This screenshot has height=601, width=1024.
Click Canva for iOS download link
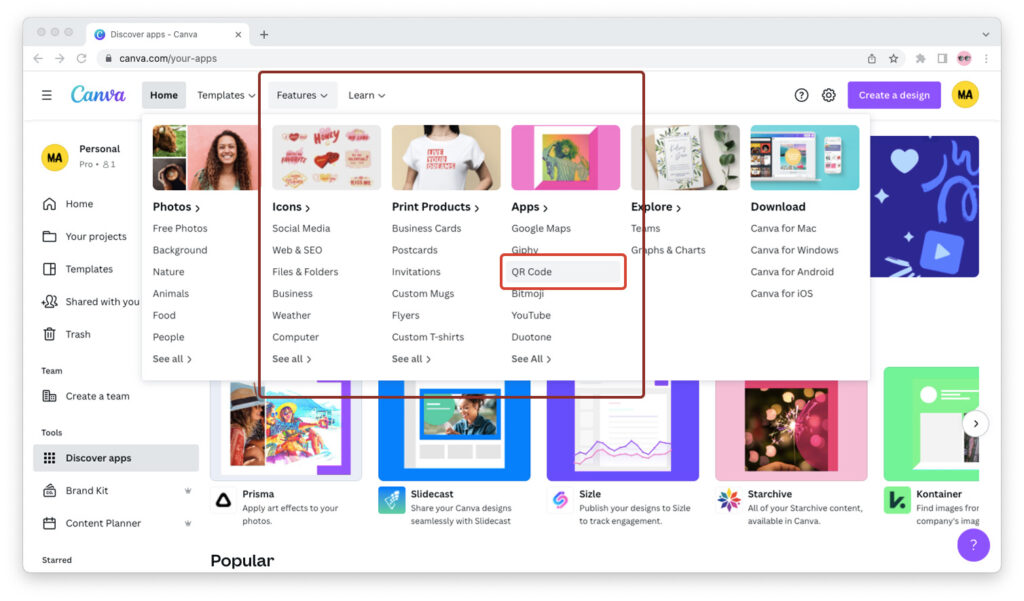click(x=782, y=294)
